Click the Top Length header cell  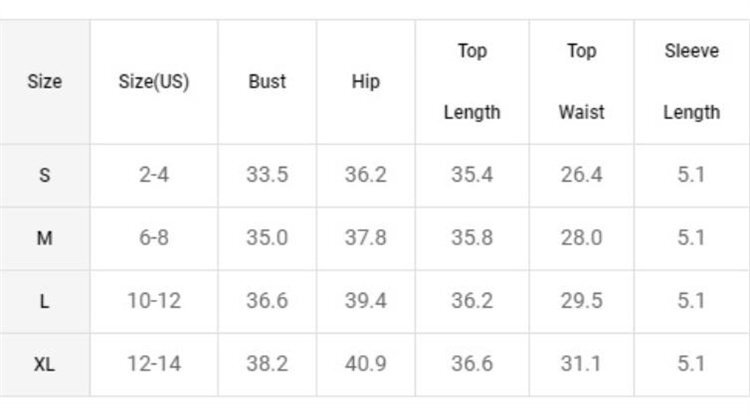pyautogui.click(x=472, y=82)
